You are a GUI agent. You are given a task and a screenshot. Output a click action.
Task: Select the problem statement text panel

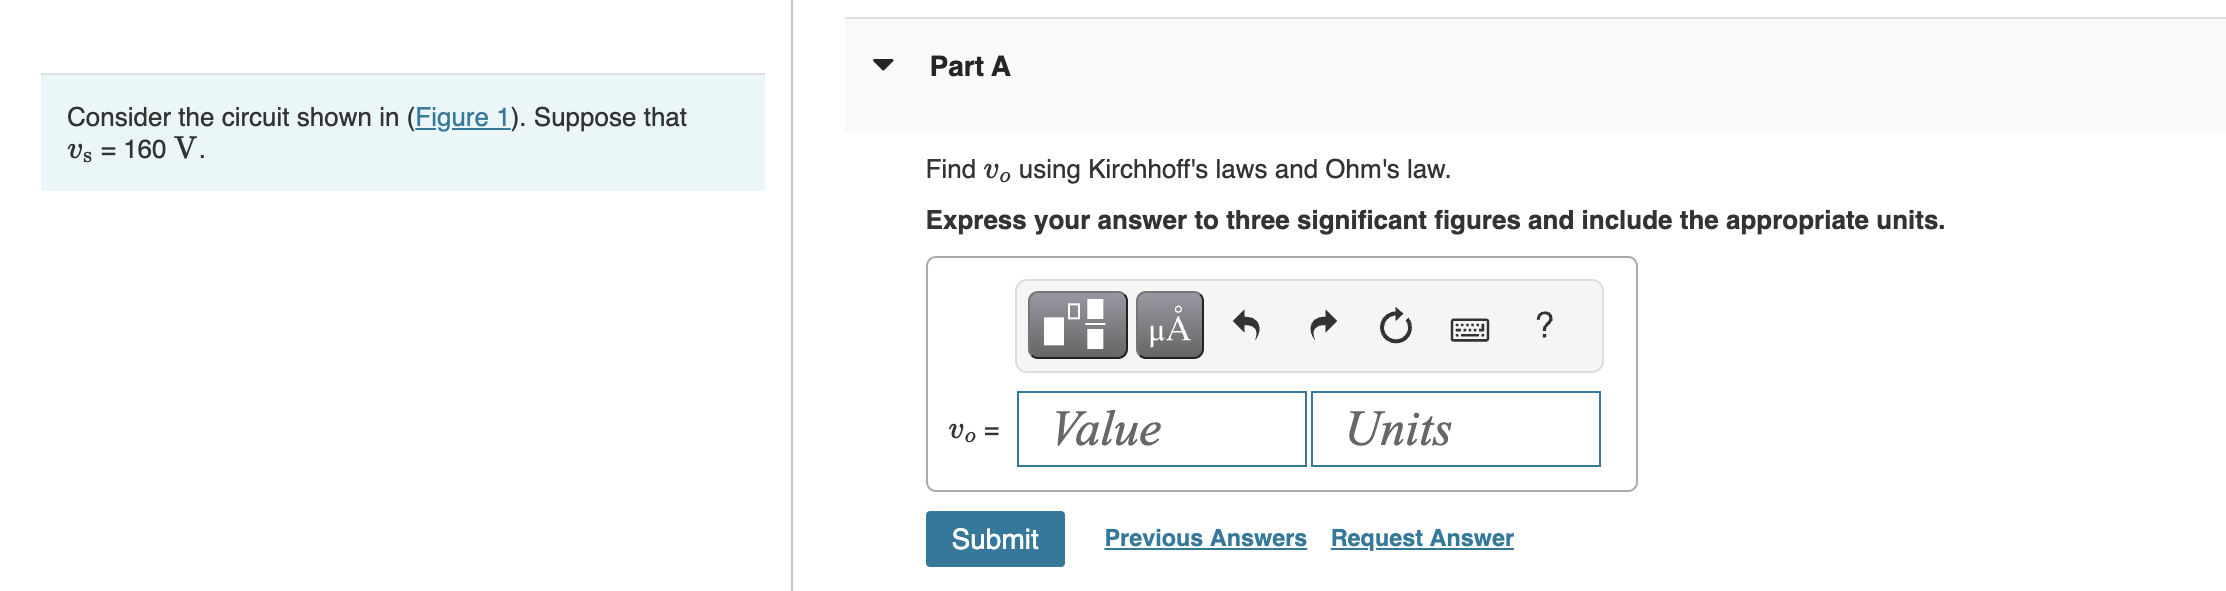402,132
